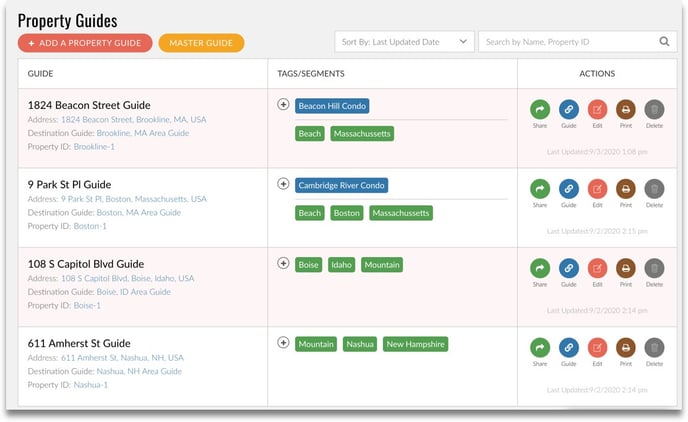Open the Master Guide
The image size is (688, 422).
pyautogui.click(x=201, y=43)
